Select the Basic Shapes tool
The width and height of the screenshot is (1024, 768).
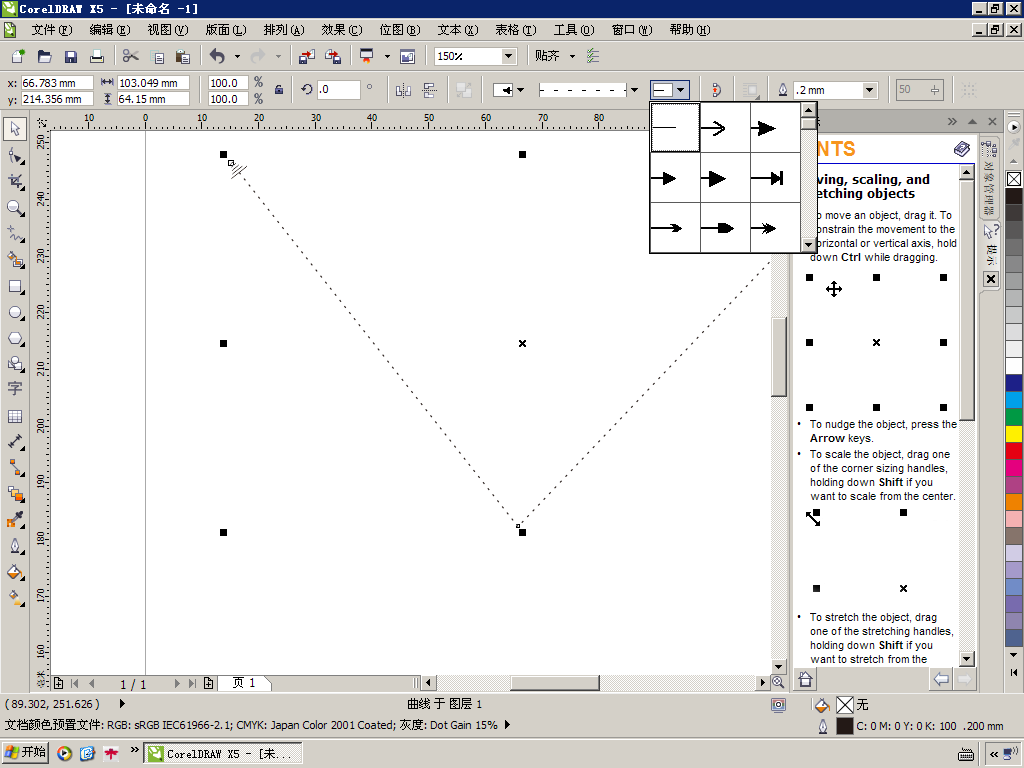(15, 364)
